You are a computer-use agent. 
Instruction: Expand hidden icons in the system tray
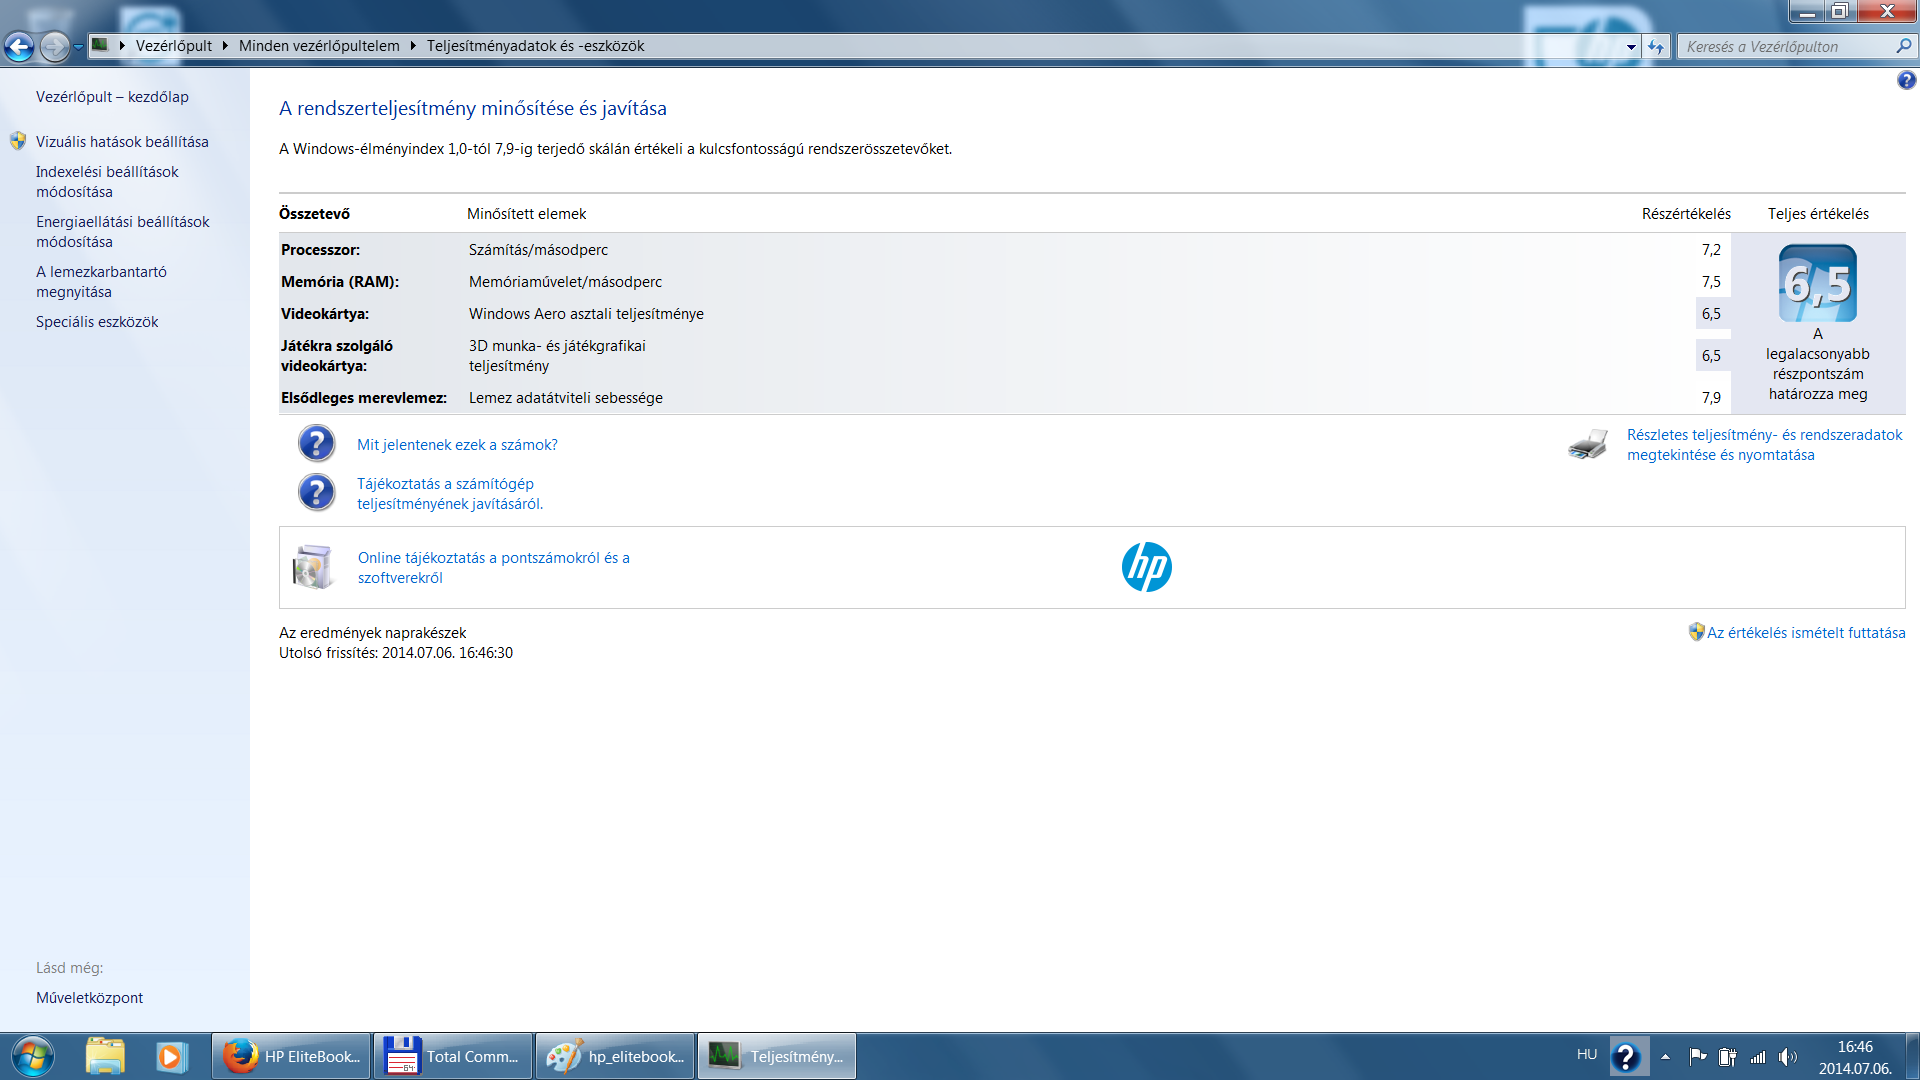pyautogui.click(x=1665, y=1056)
